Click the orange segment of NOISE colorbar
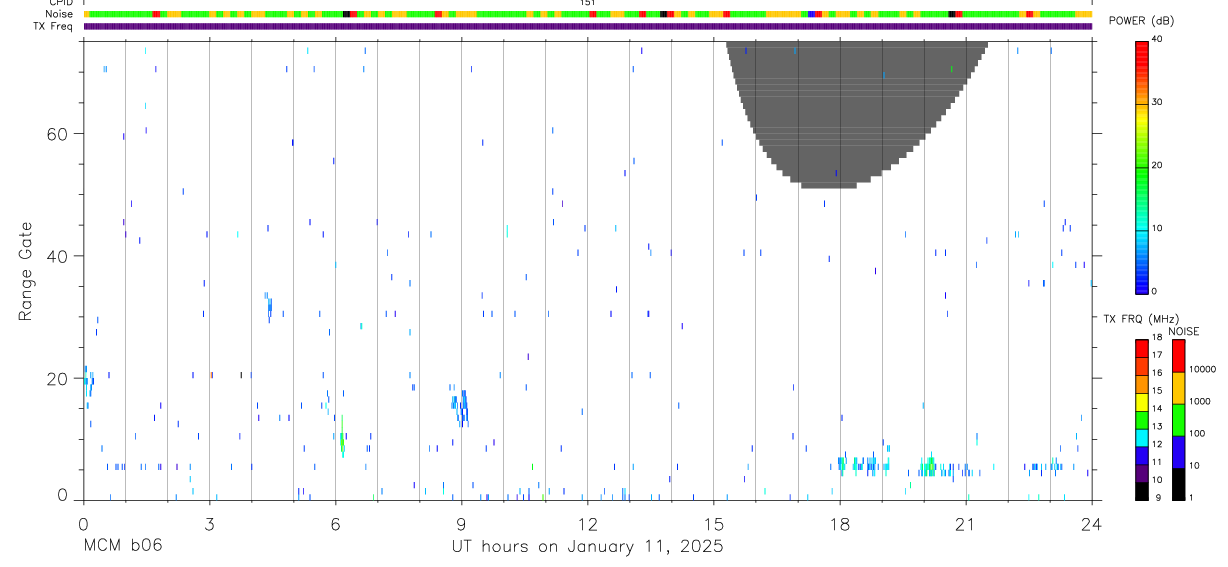The image size is (1228, 567). (x=1178, y=388)
